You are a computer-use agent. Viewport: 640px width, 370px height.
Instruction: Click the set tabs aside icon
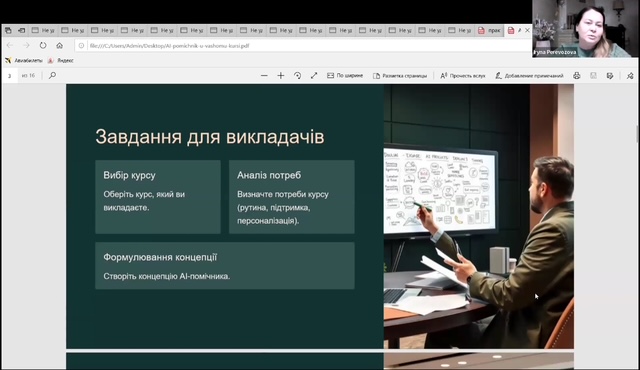point(22,30)
